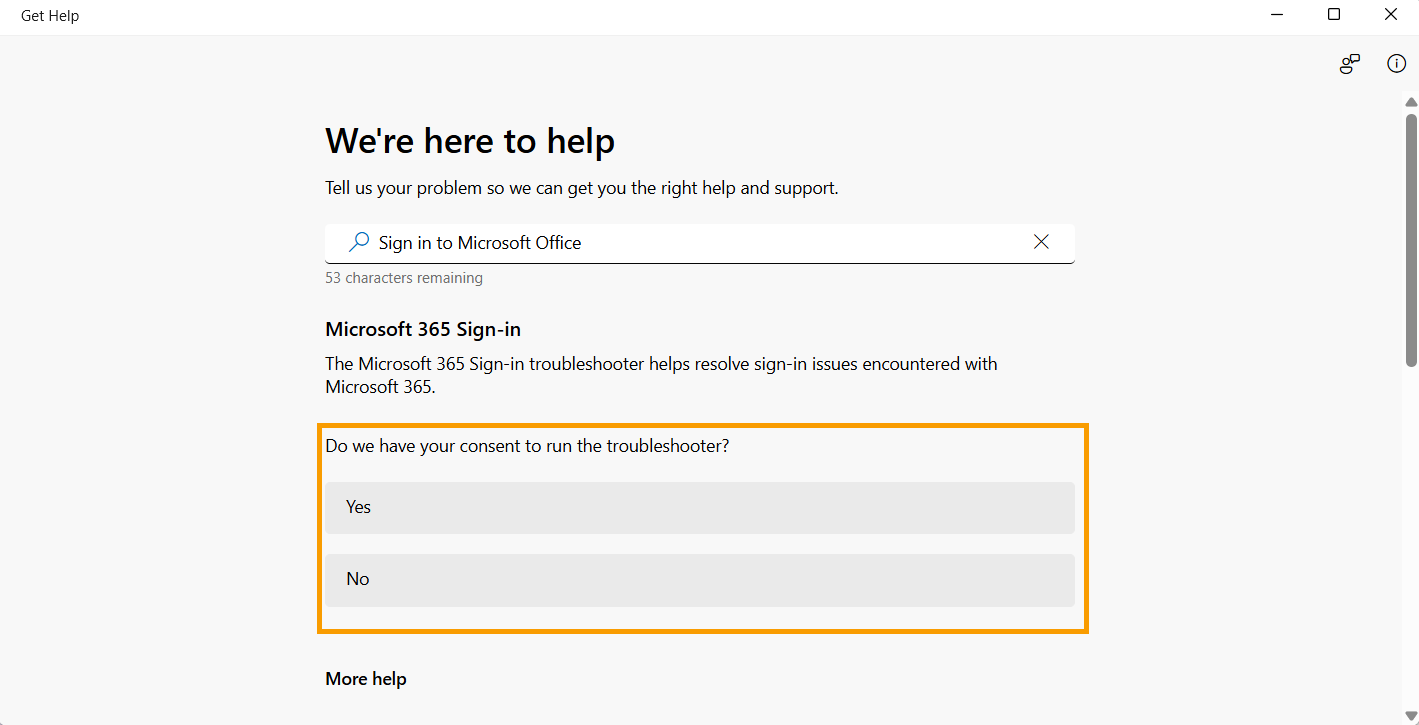The width and height of the screenshot is (1419, 725).
Task: Click the "More help" section heading
Action: point(366,679)
